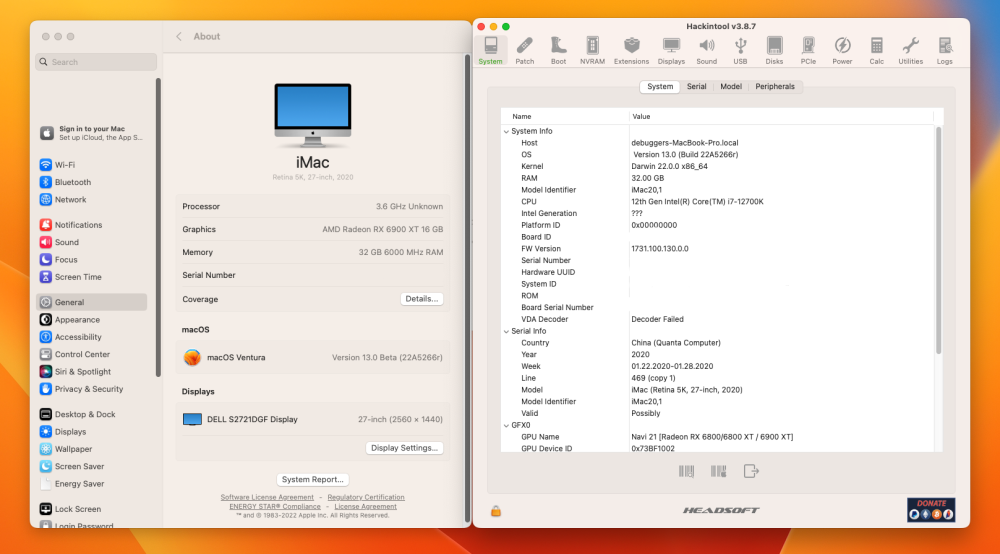Viewport: 1000px width, 554px height.
Task: Click Sign in to your Mac
Action: click(91, 133)
